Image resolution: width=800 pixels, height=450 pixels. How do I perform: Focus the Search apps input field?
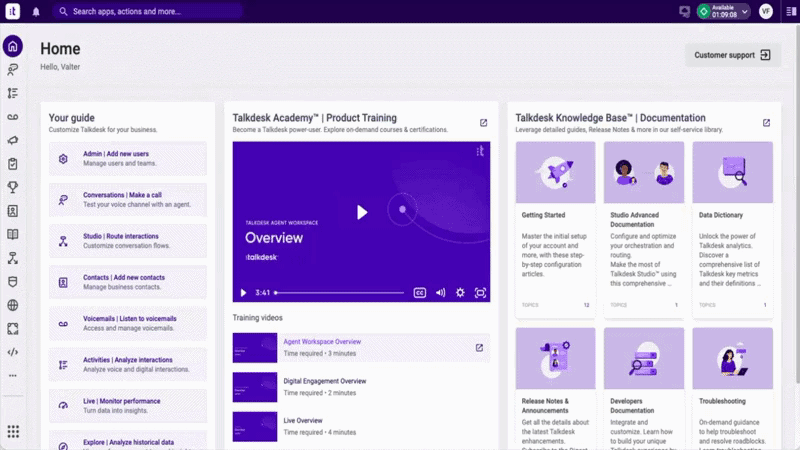click(x=147, y=11)
